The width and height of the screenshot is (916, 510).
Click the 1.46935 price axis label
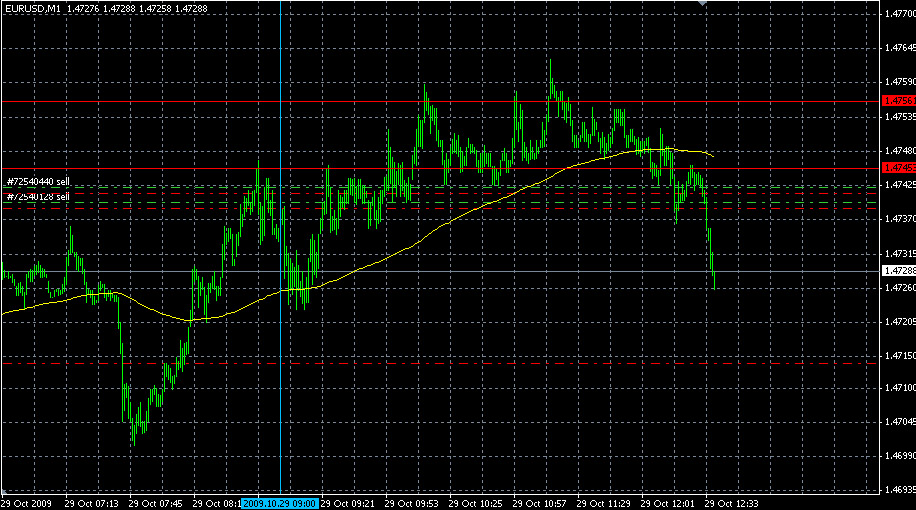(899, 491)
